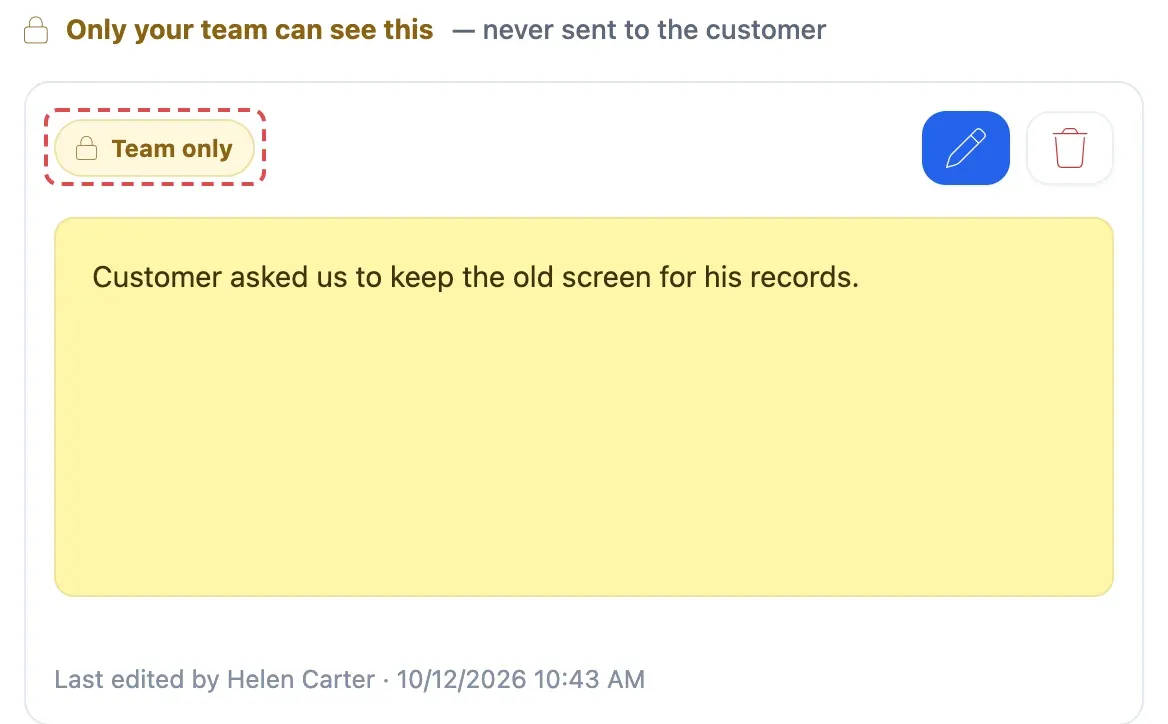Click inside the yellow note body
1168x724 pixels.
[584, 407]
